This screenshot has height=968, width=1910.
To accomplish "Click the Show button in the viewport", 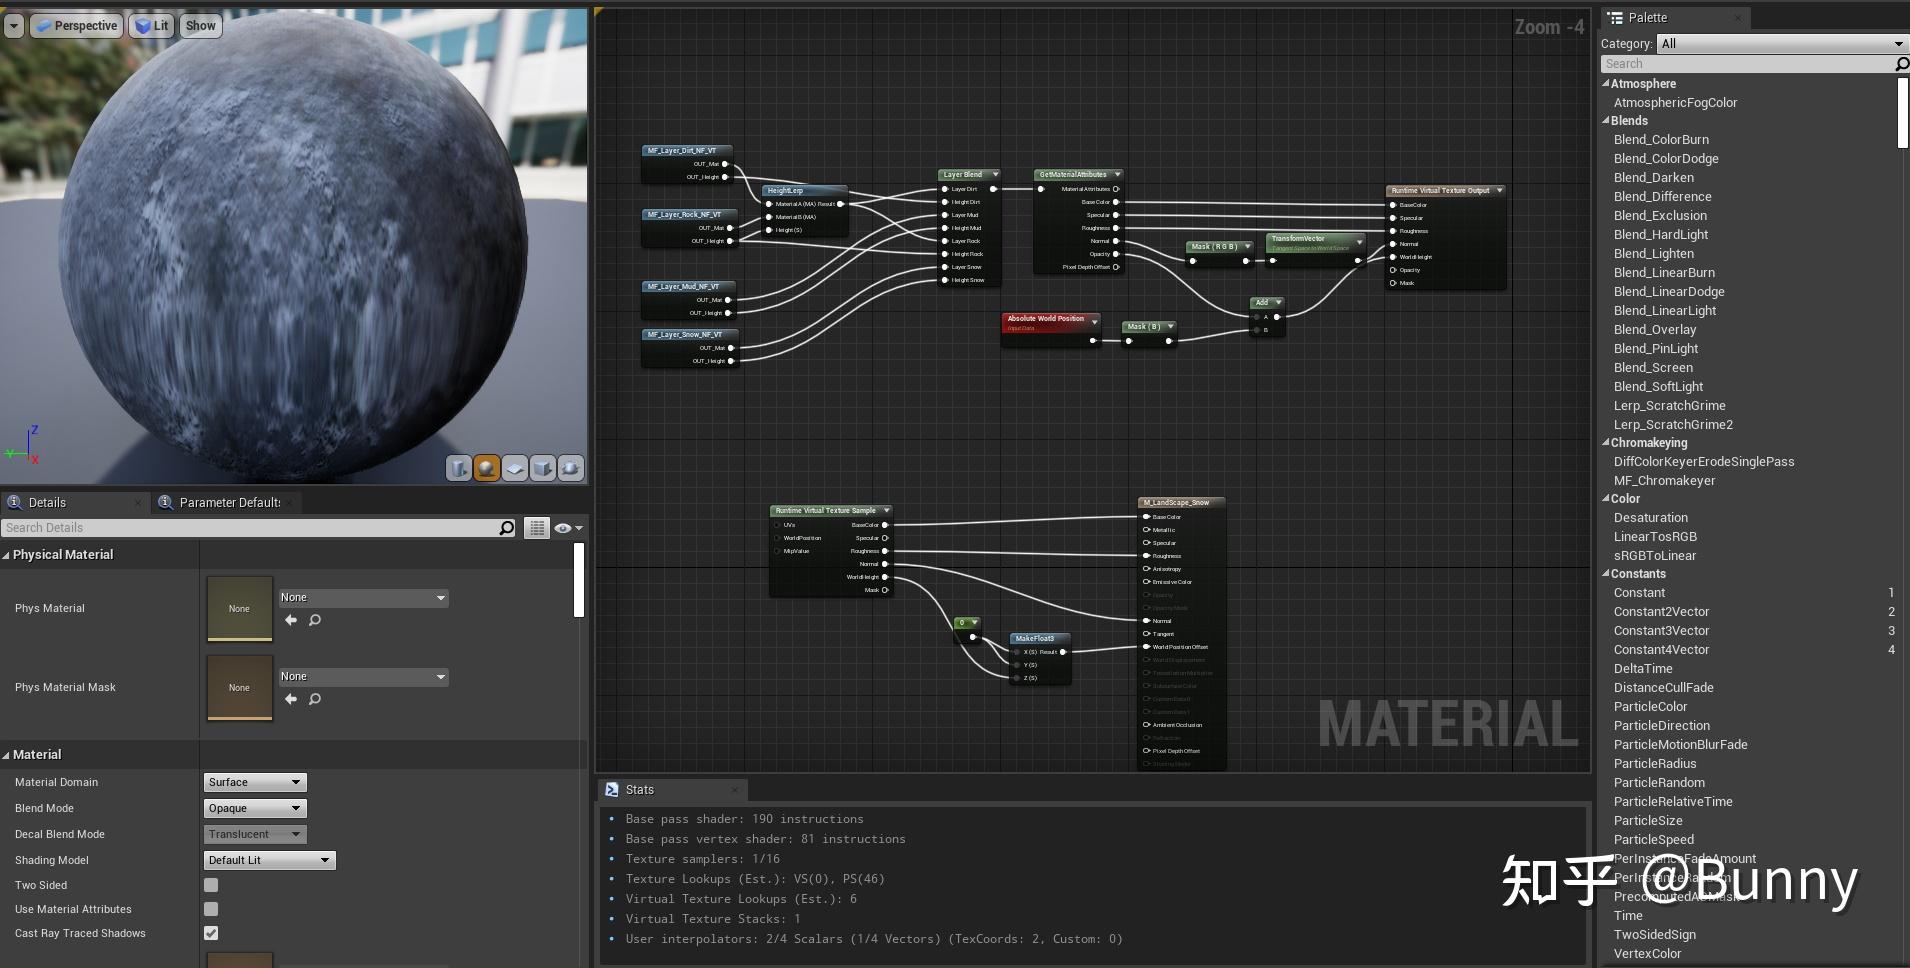I will (x=199, y=25).
